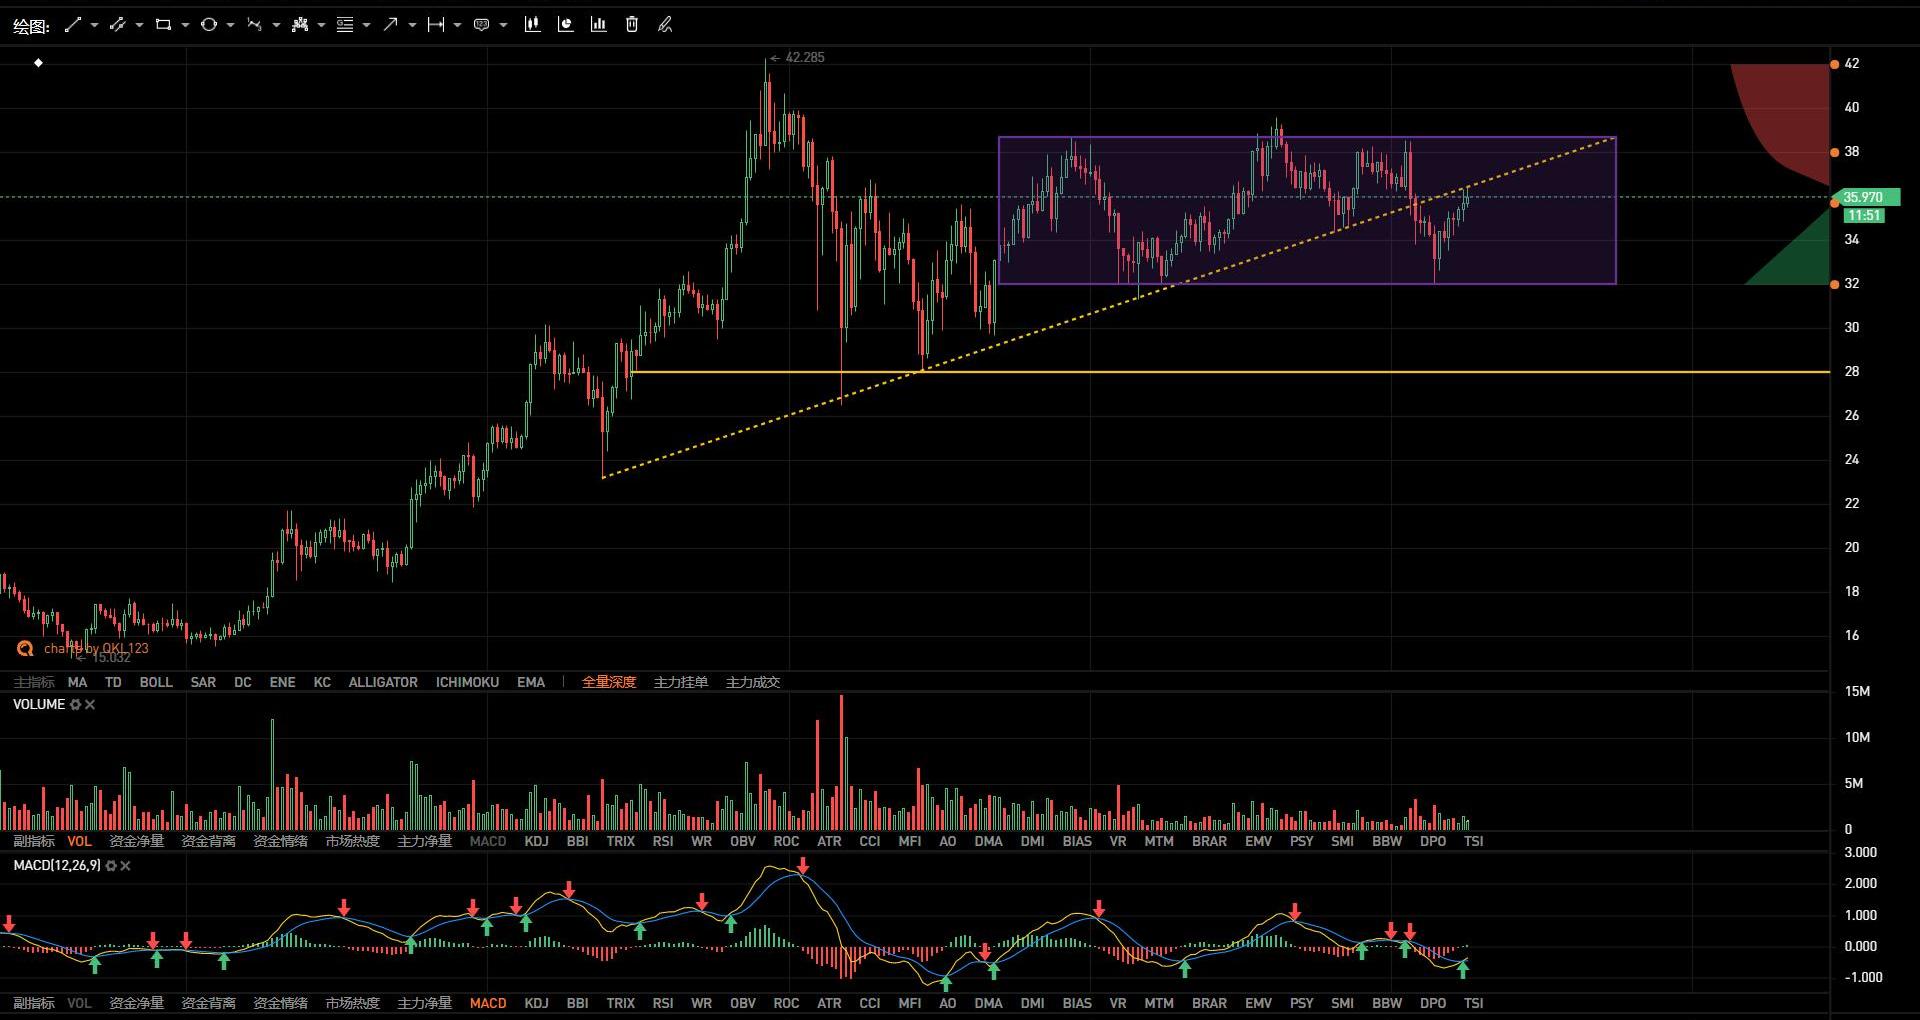The height and width of the screenshot is (1020, 1920).
Task: Choose BIAS in the bottom indicator row
Action: [1077, 1003]
